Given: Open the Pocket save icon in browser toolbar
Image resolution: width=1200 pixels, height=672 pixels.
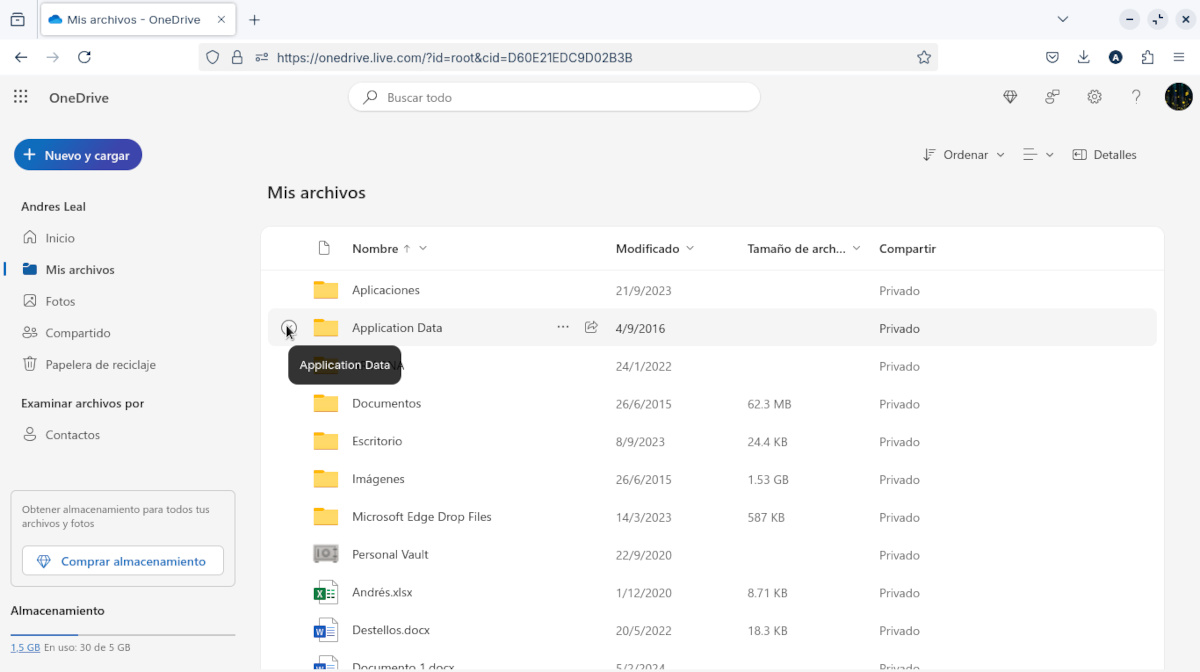Looking at the screenshot, I should (1052, 58).
